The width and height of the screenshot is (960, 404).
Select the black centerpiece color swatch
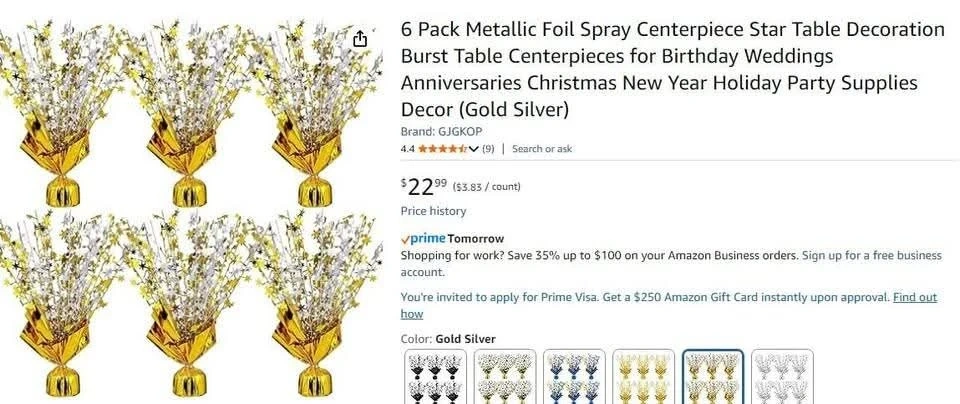tap(436, 376)
